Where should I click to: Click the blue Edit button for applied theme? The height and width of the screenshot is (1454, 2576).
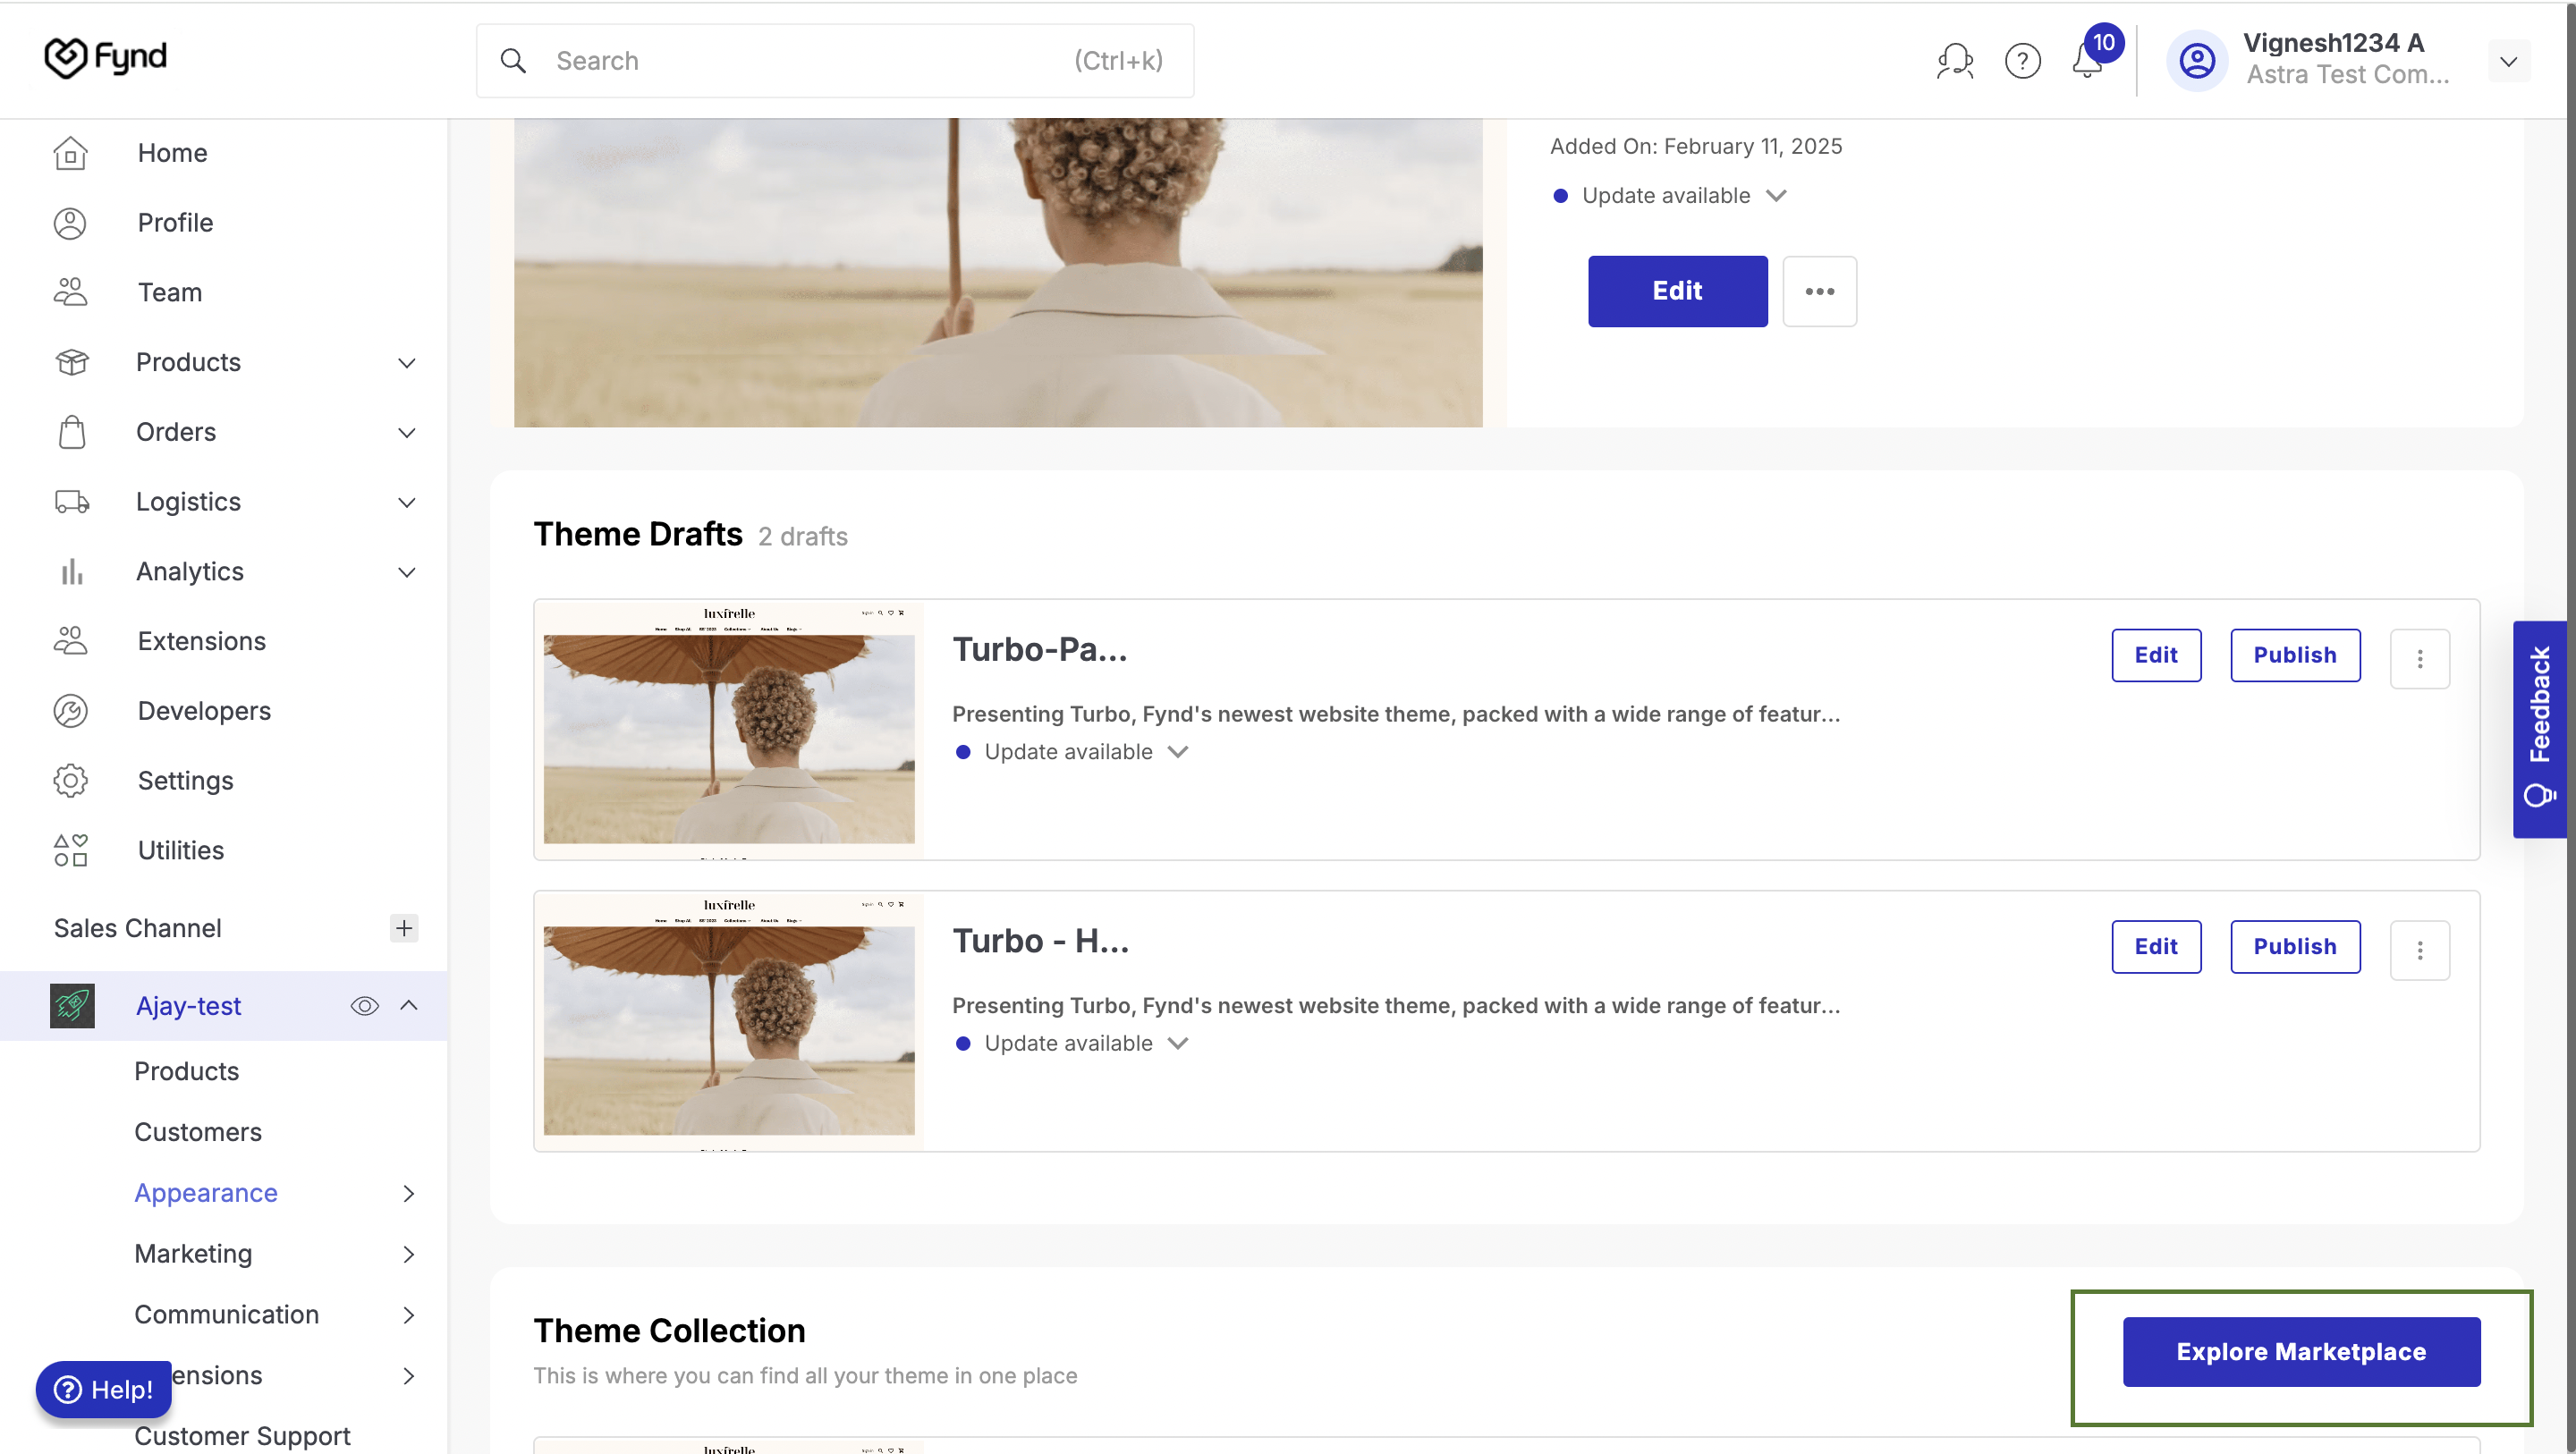(1677, 291)
